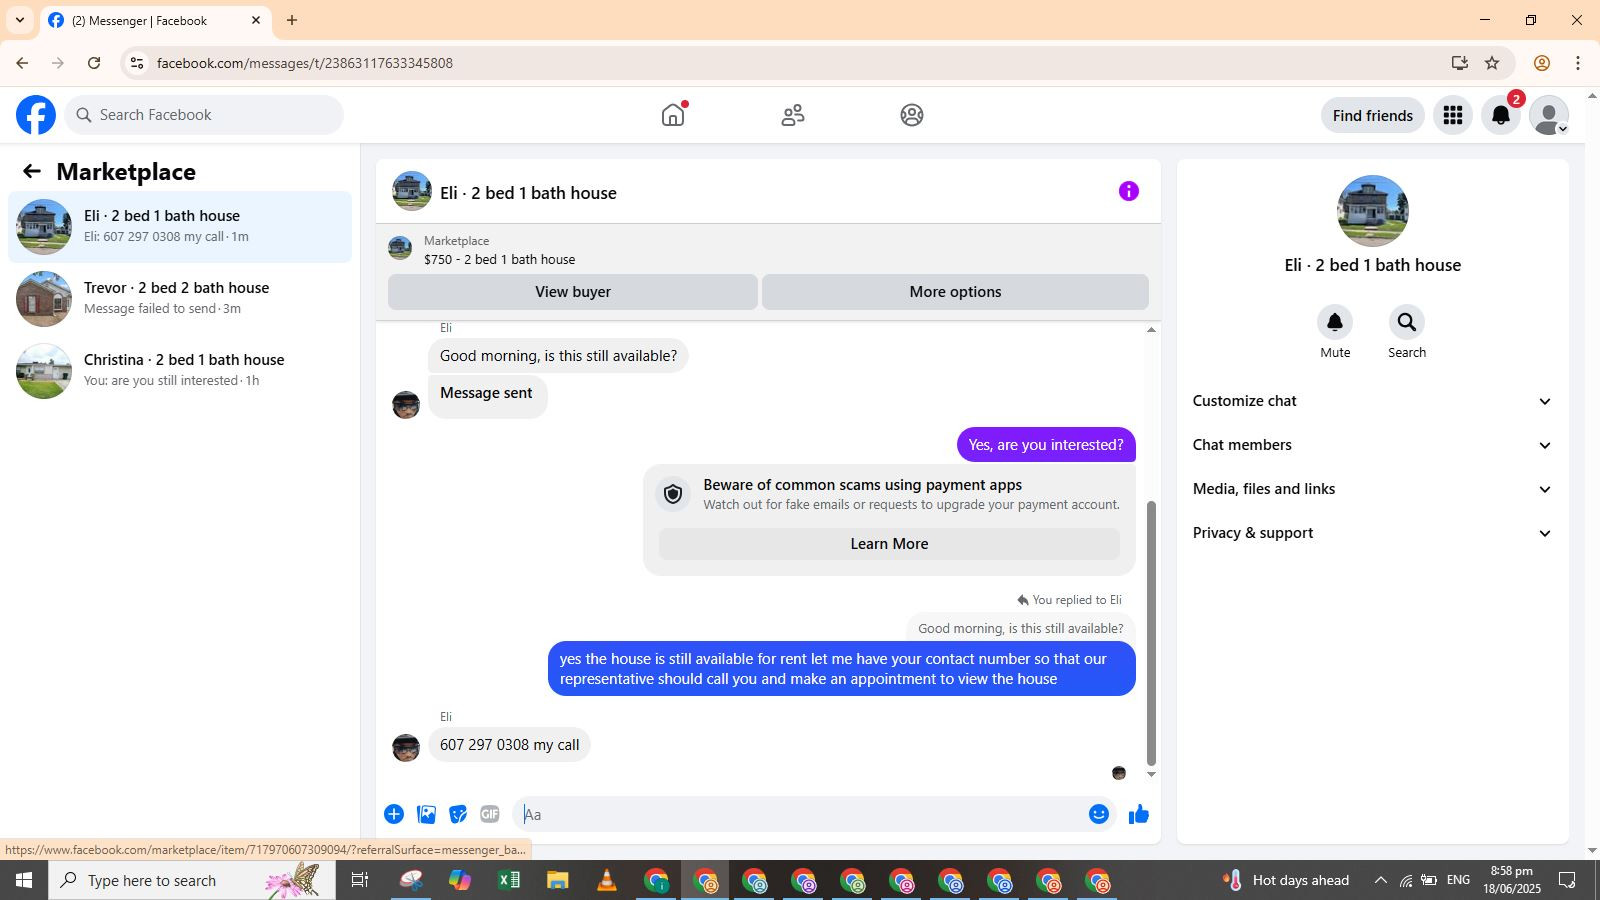Open a new browser tab
Screen dimensions: 1600x900
(292, 20)
